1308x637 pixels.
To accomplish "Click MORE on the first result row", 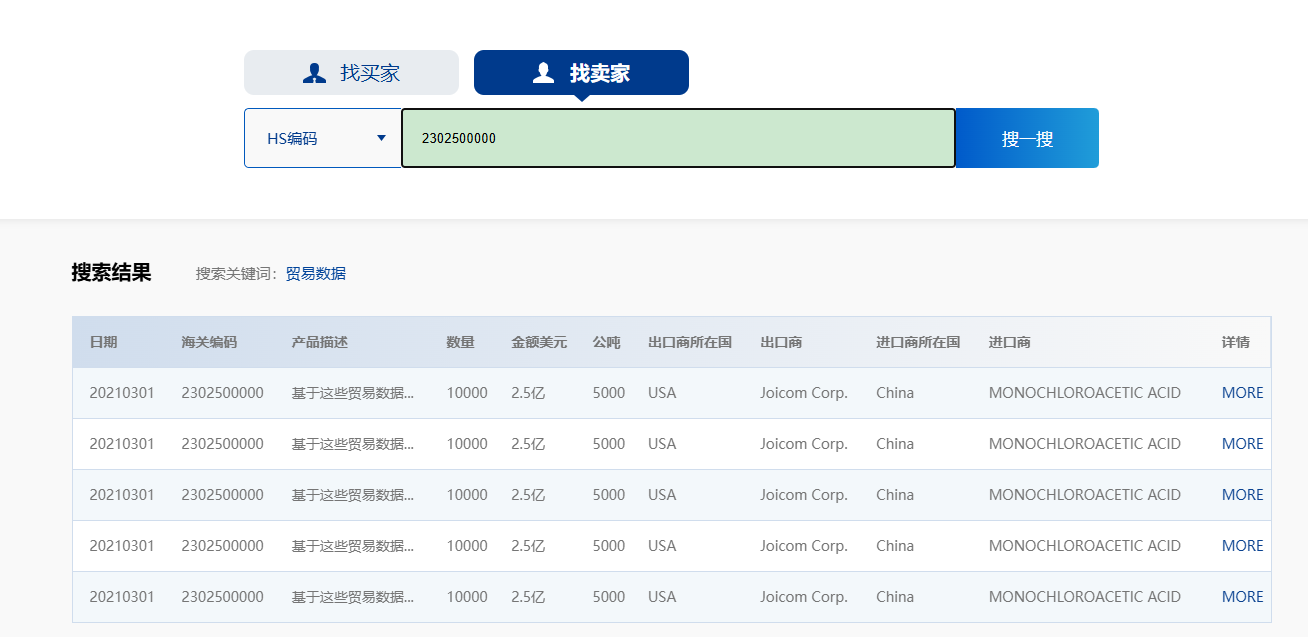I will tap(1242, 392).
